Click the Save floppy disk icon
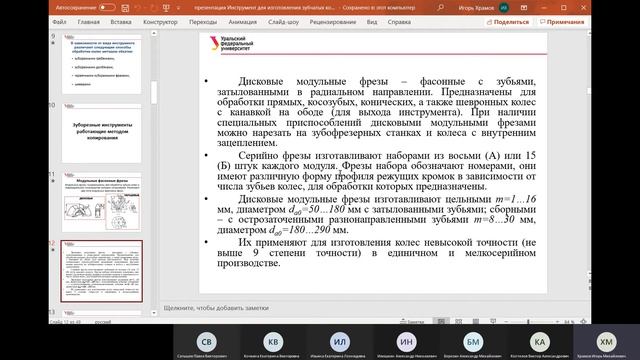Viewport: 640px width, 360px height. tap(125, 8)
